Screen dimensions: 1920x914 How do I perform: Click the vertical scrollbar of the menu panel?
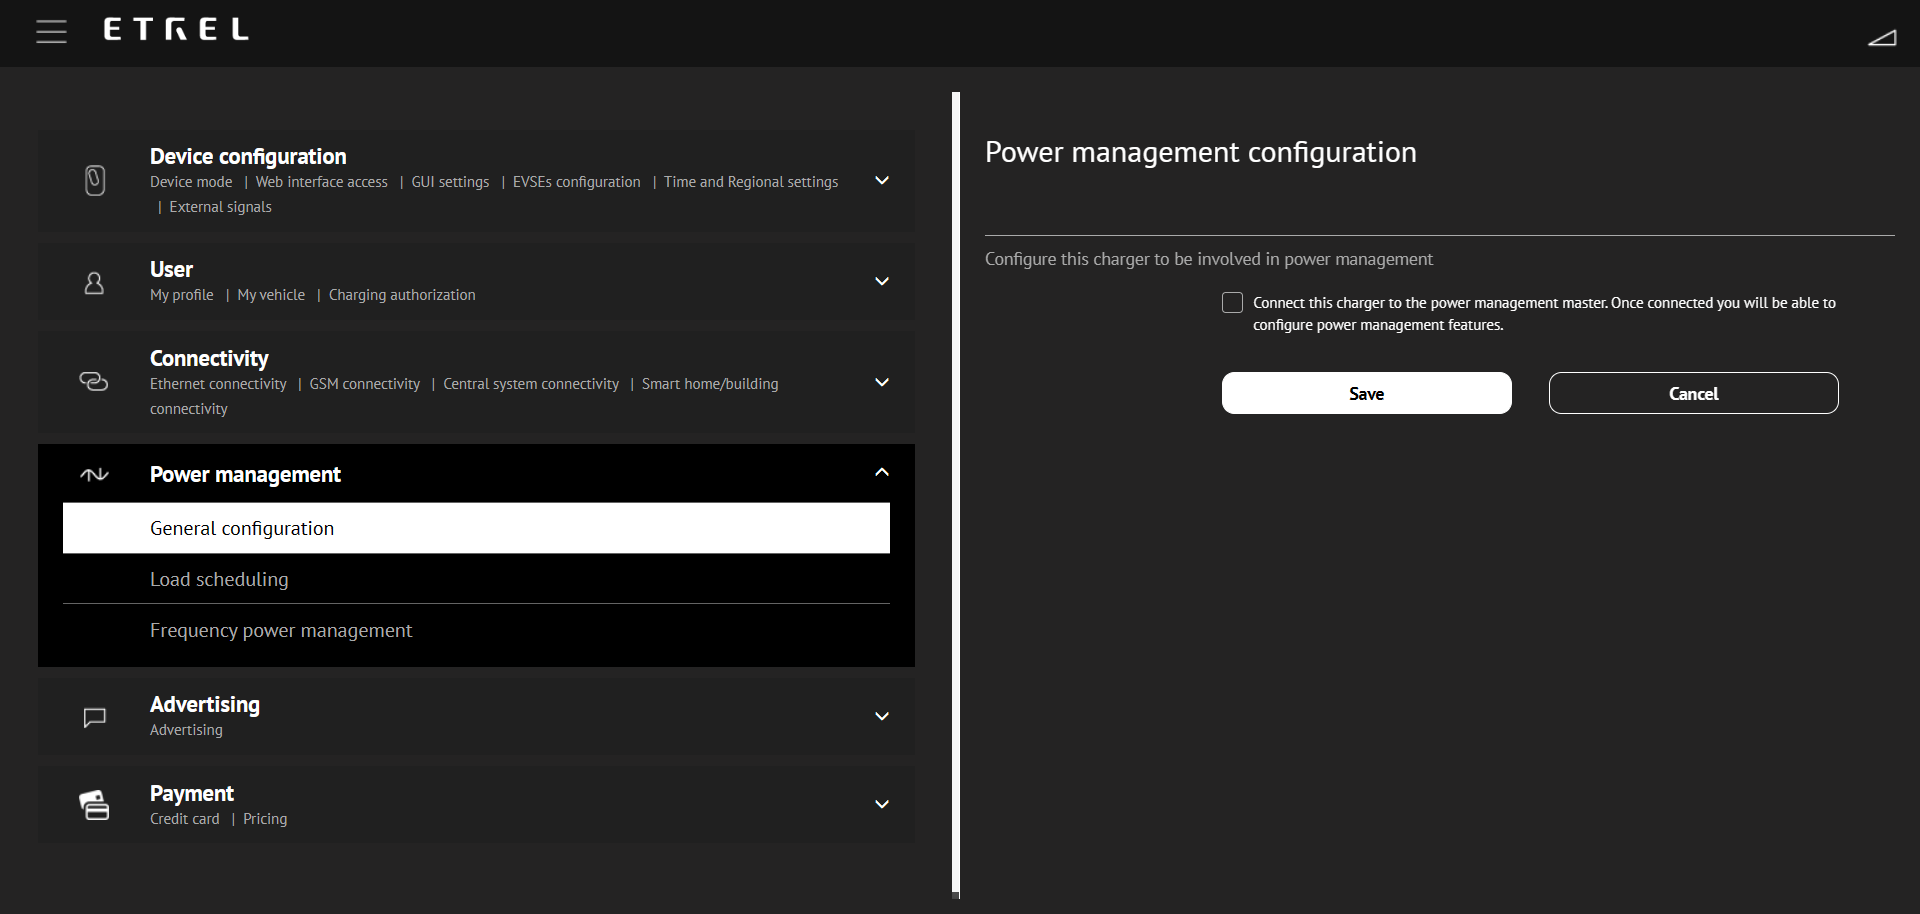click(x=956, y=494)
